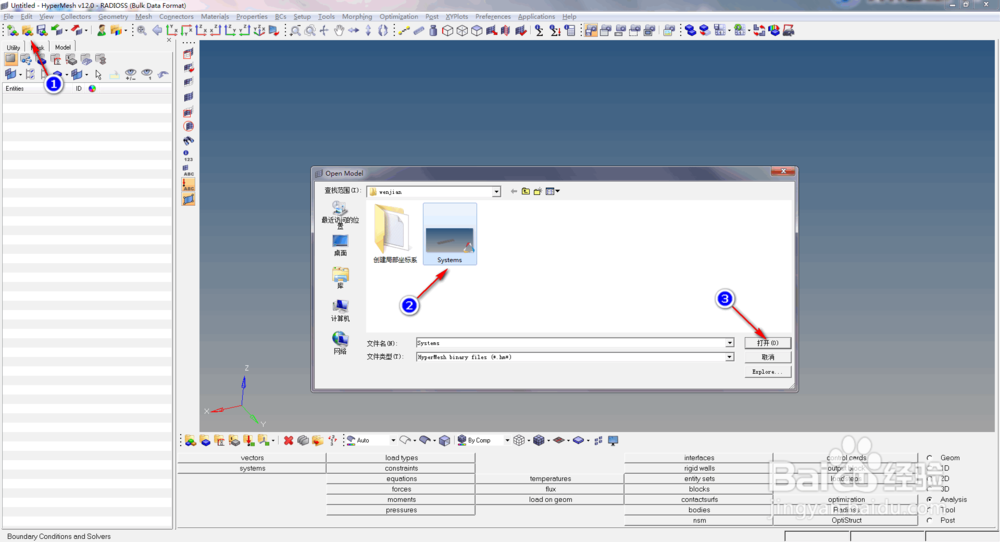Click the Delete red X icon

coord(288,441)
